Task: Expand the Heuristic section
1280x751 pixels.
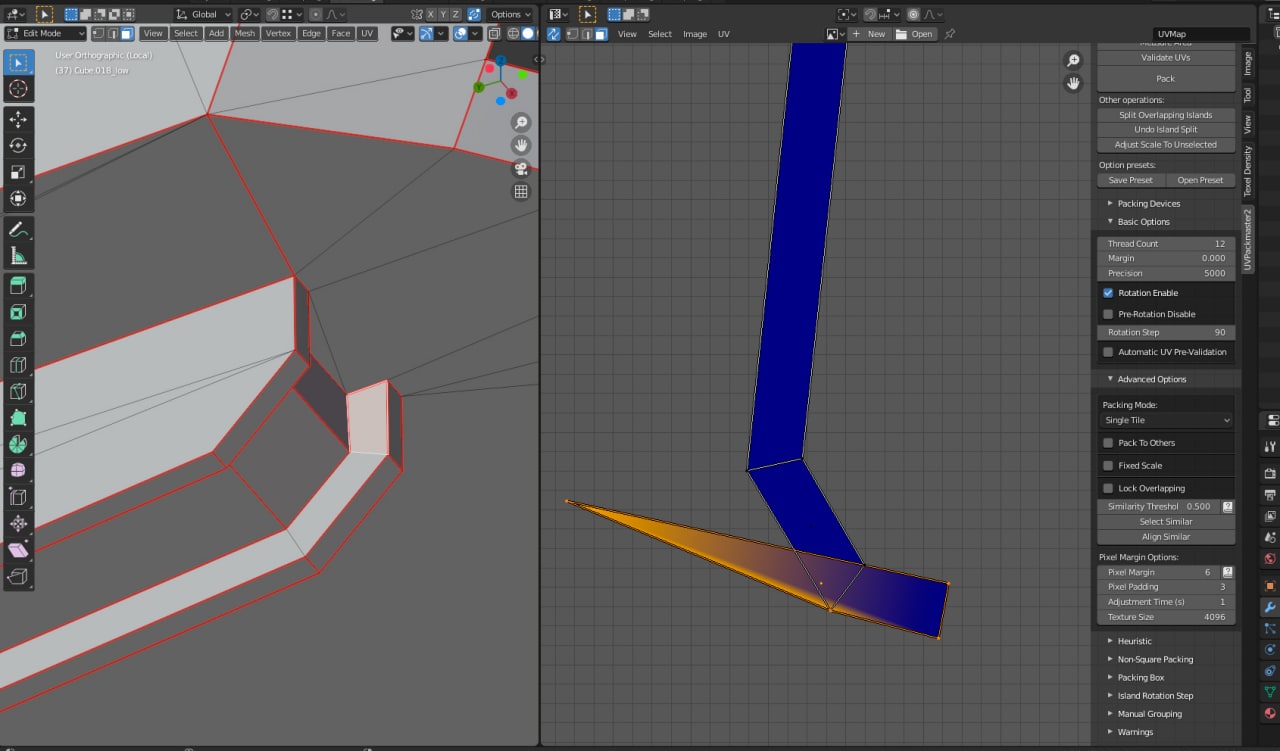Action: tap(1134, 641)
